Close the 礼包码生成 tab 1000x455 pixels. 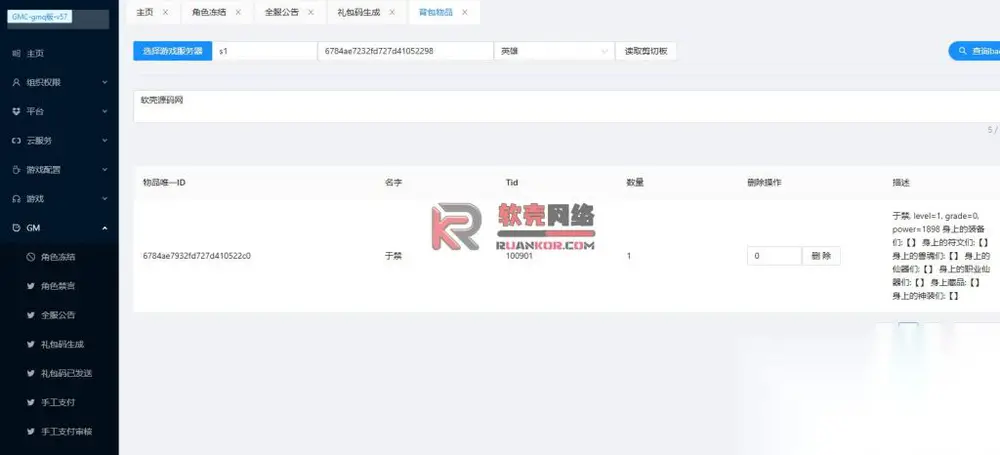pyautogui.click(x=392, y=12)
